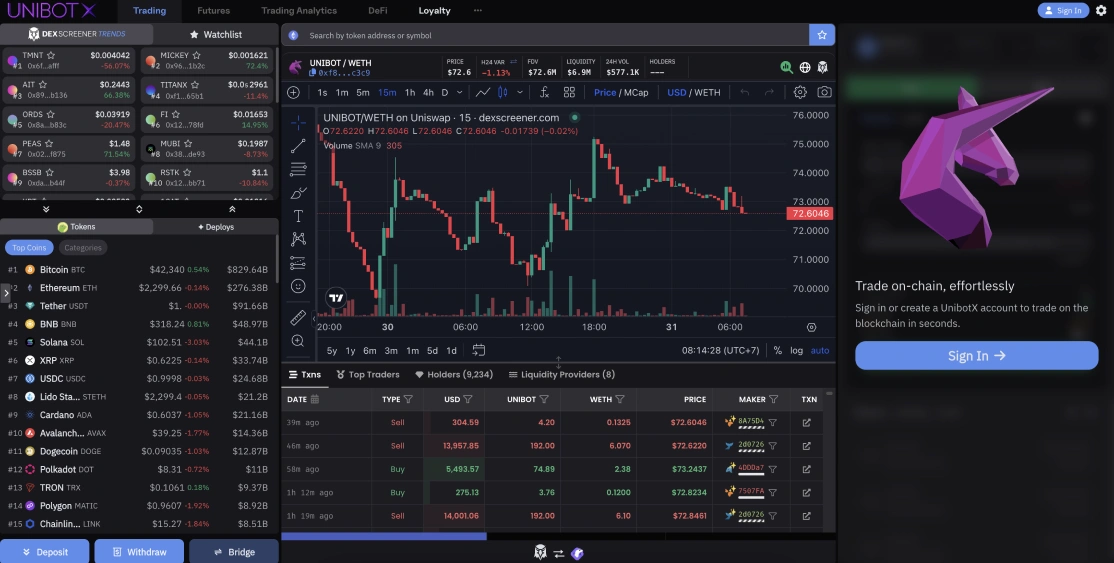The height and width of the screenshot is (563, 1114).
Task: Select the zoom in tool
Action: pos(298,341)
